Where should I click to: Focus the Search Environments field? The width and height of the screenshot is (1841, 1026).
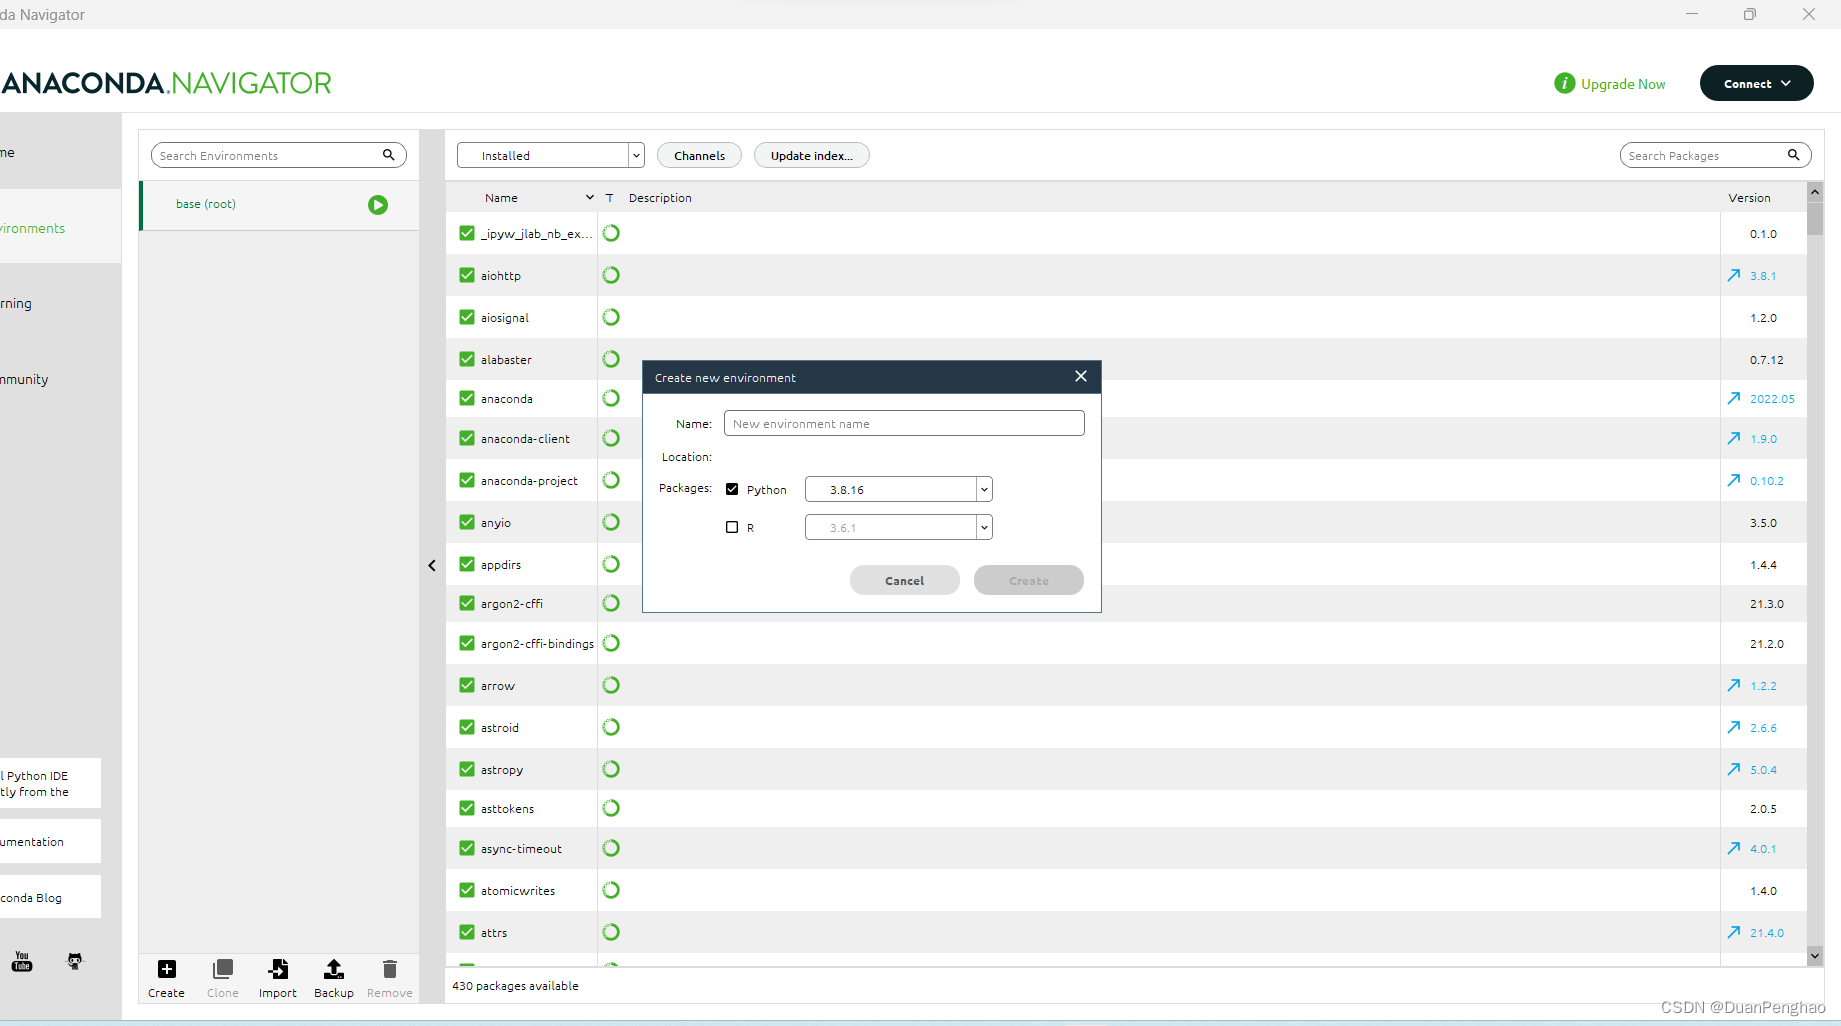click(x=279, y=155)
